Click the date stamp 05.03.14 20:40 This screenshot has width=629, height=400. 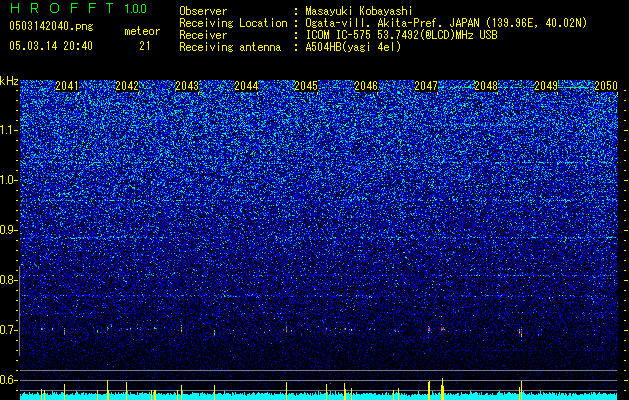tap(51, 46)
